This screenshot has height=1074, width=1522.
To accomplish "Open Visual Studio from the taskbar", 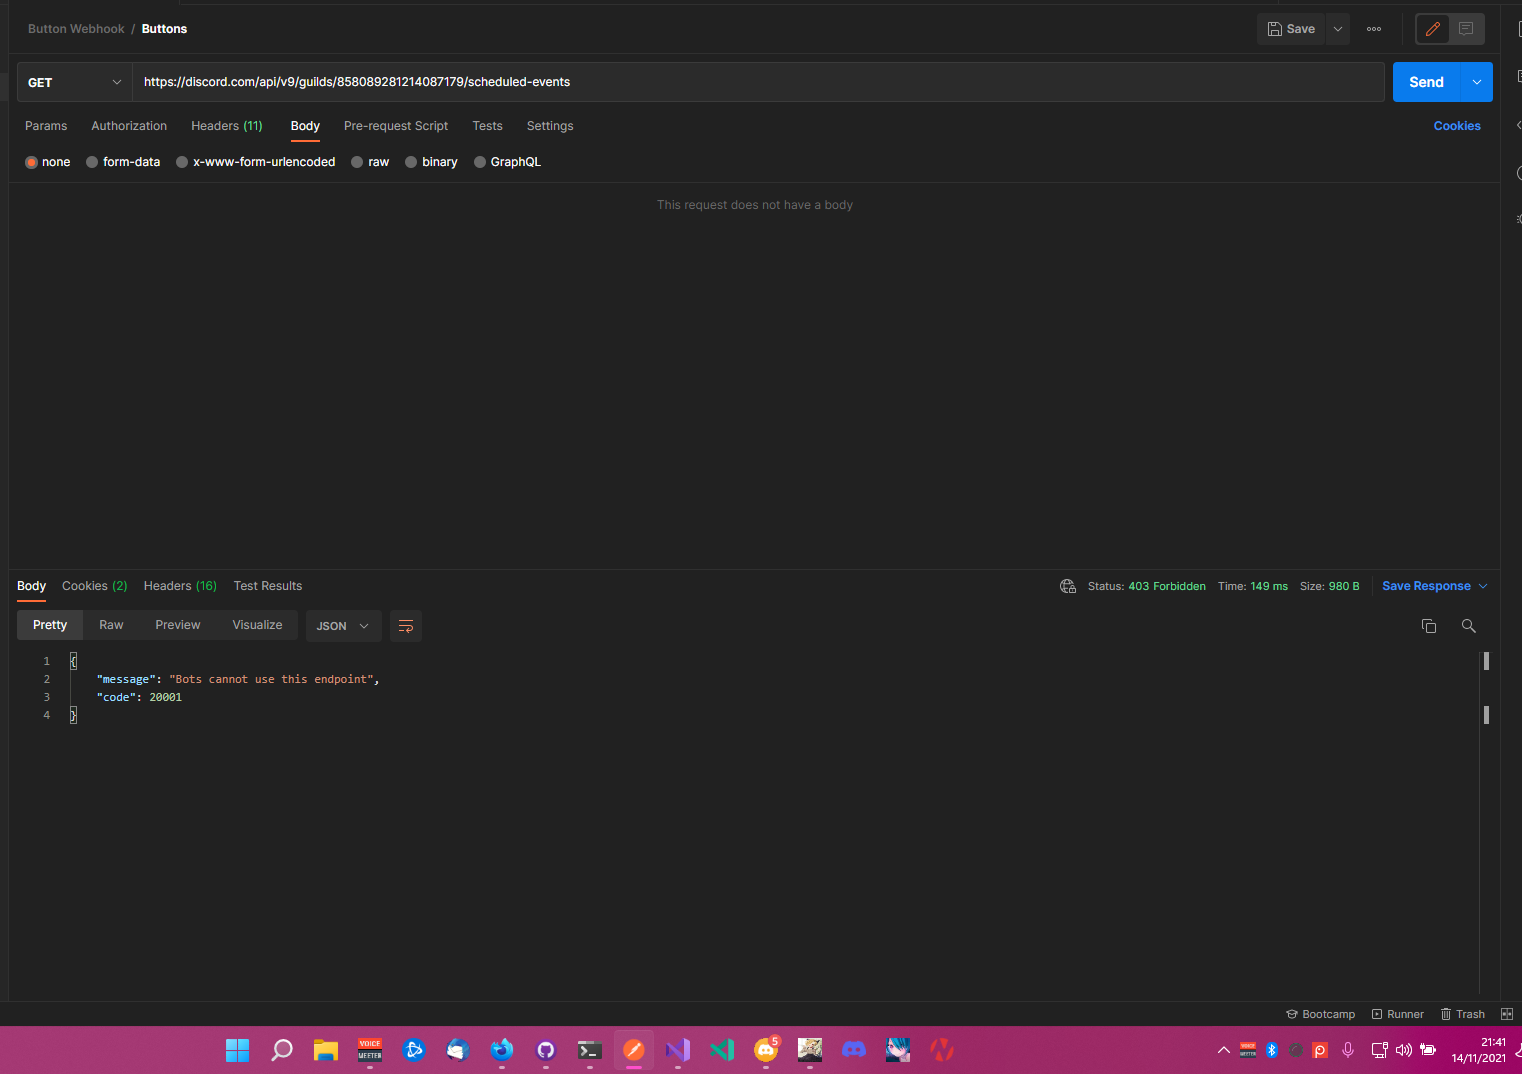I will 678,1050.
